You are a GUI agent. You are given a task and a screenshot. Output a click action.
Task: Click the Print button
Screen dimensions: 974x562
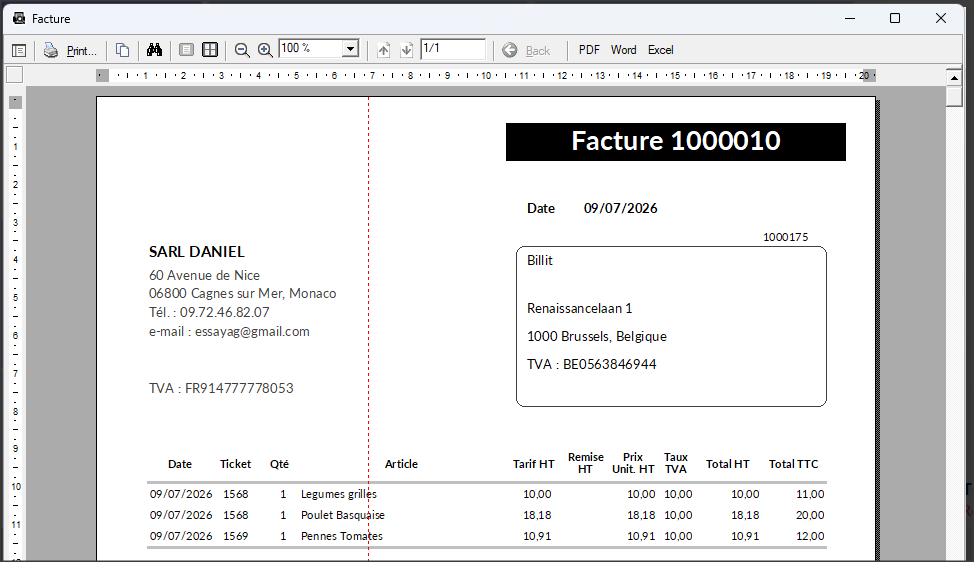tap(70, 50)
